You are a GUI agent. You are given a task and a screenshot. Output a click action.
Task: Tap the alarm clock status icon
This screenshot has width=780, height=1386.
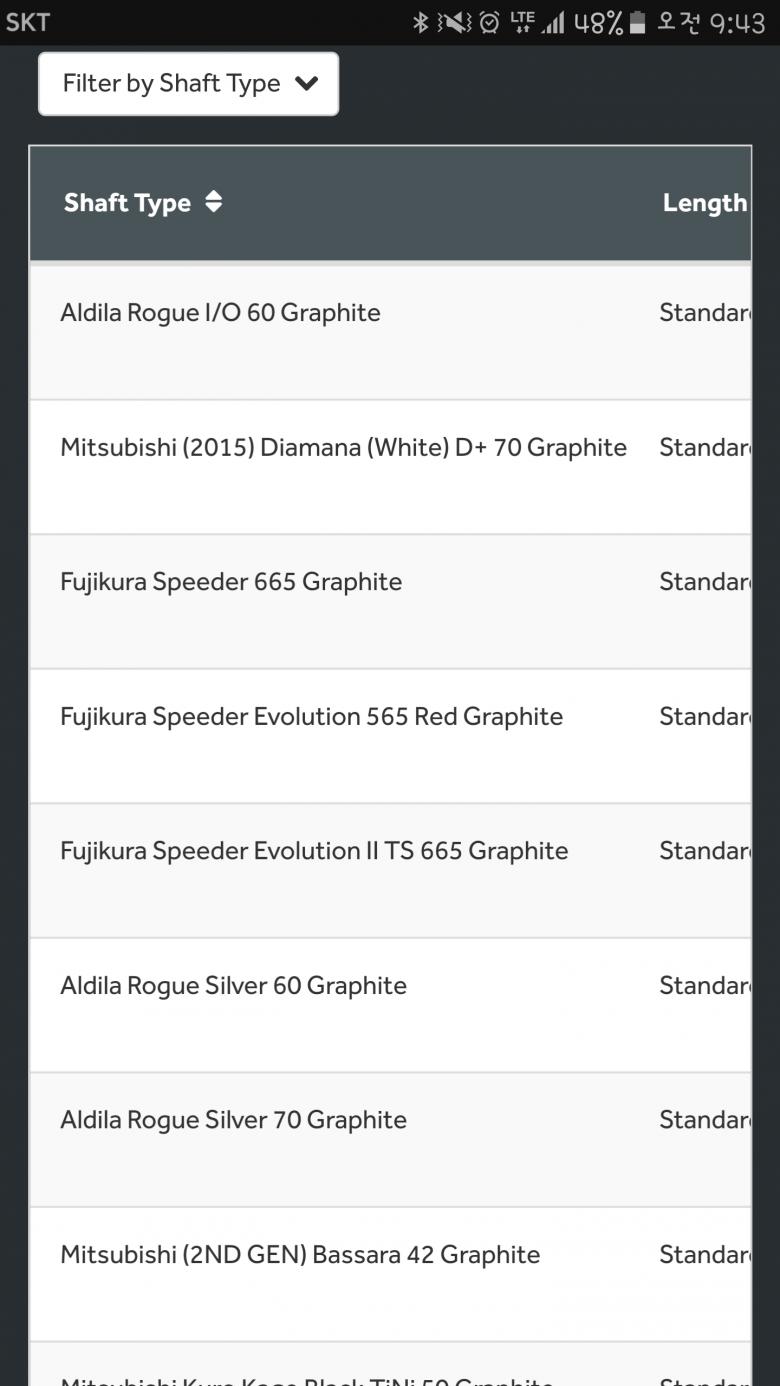pyautogui.click(x=489, y=22)
